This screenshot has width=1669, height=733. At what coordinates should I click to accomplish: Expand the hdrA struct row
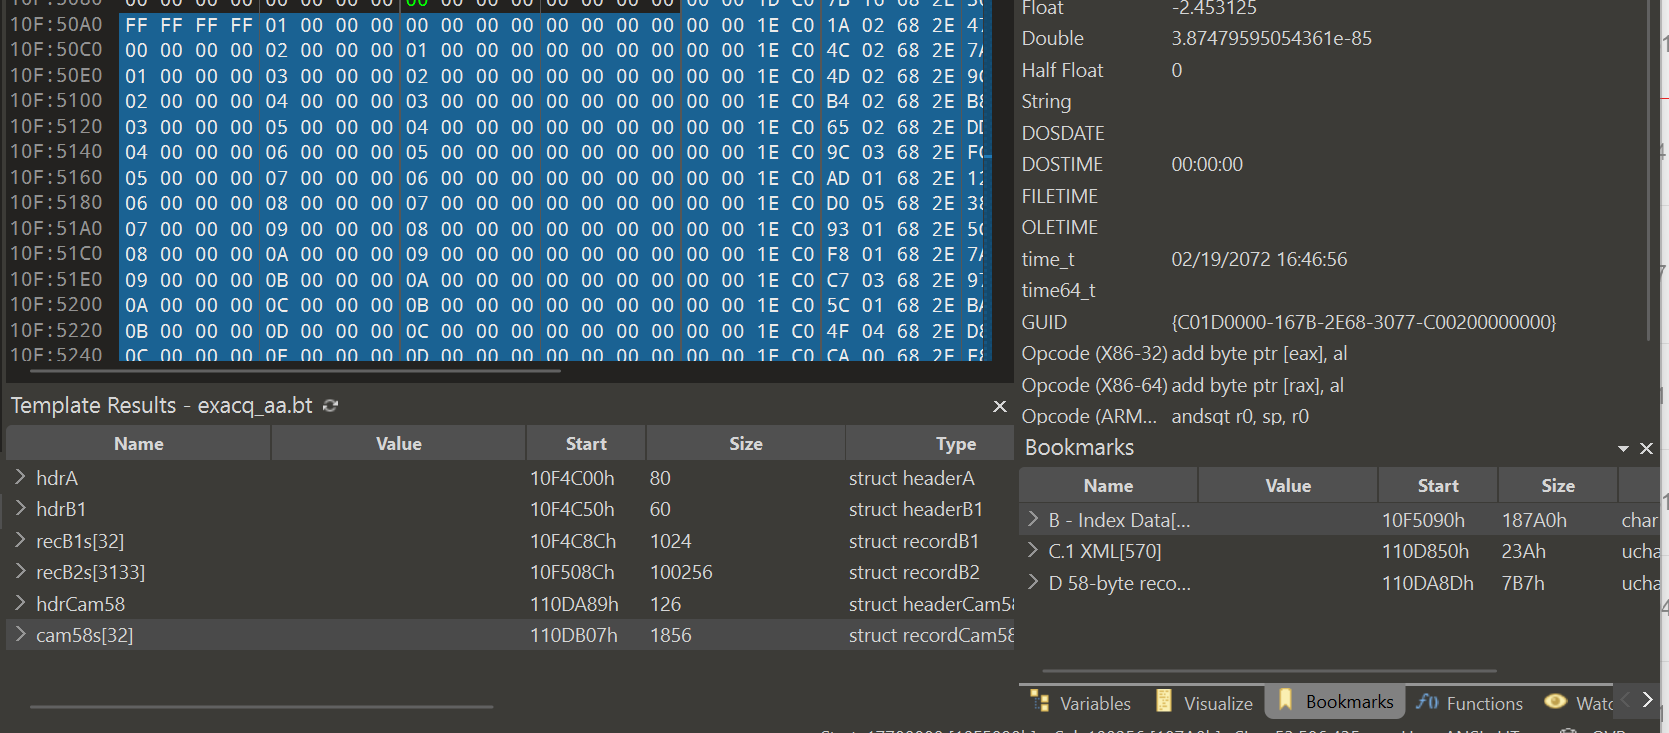tap(20, 478)
